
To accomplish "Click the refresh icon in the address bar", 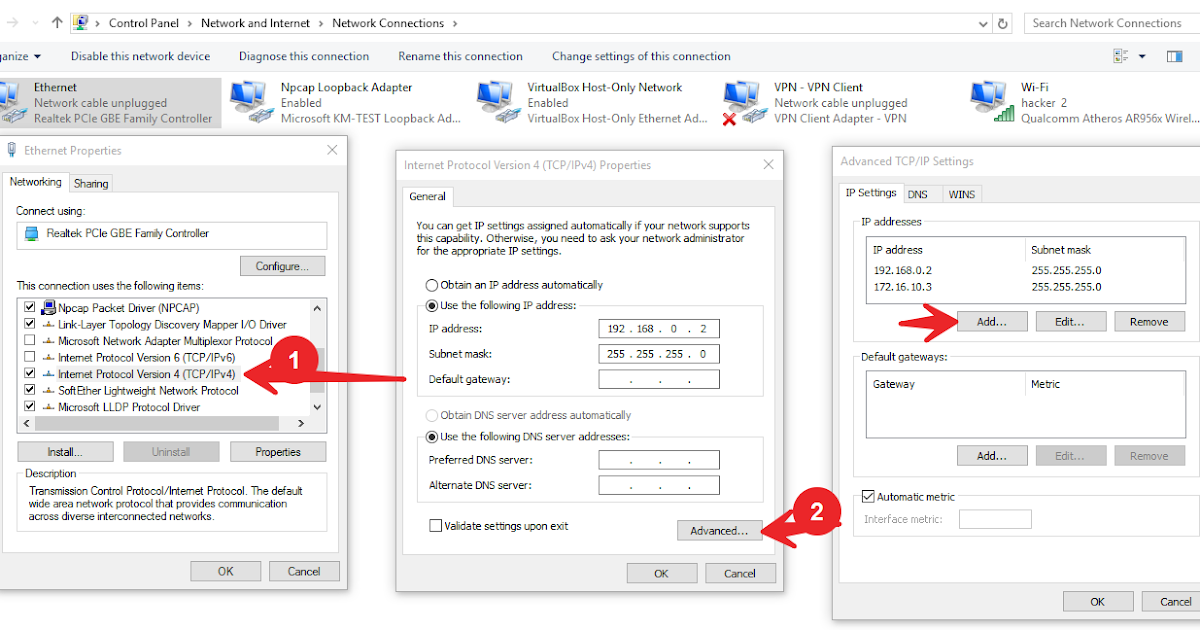I will coord(1003,22).
